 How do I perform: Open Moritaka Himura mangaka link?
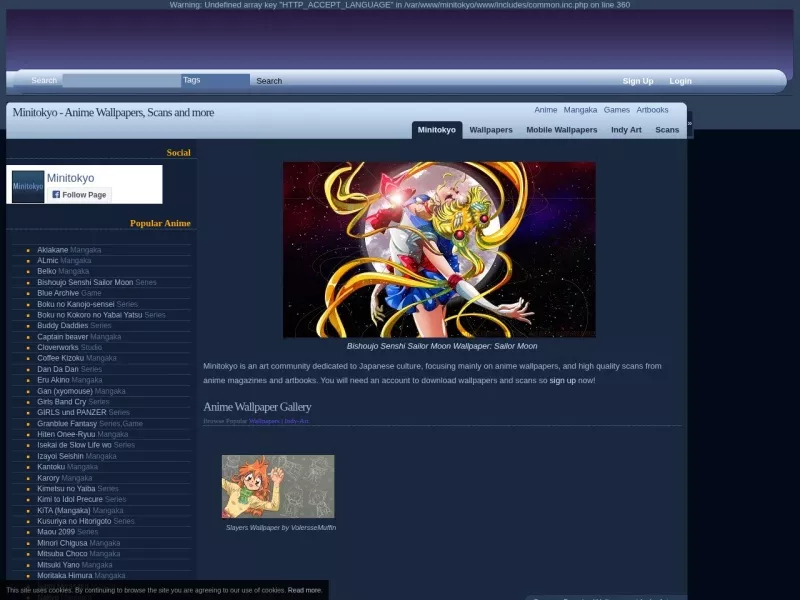pyautogui.click(x=65, y=576)
